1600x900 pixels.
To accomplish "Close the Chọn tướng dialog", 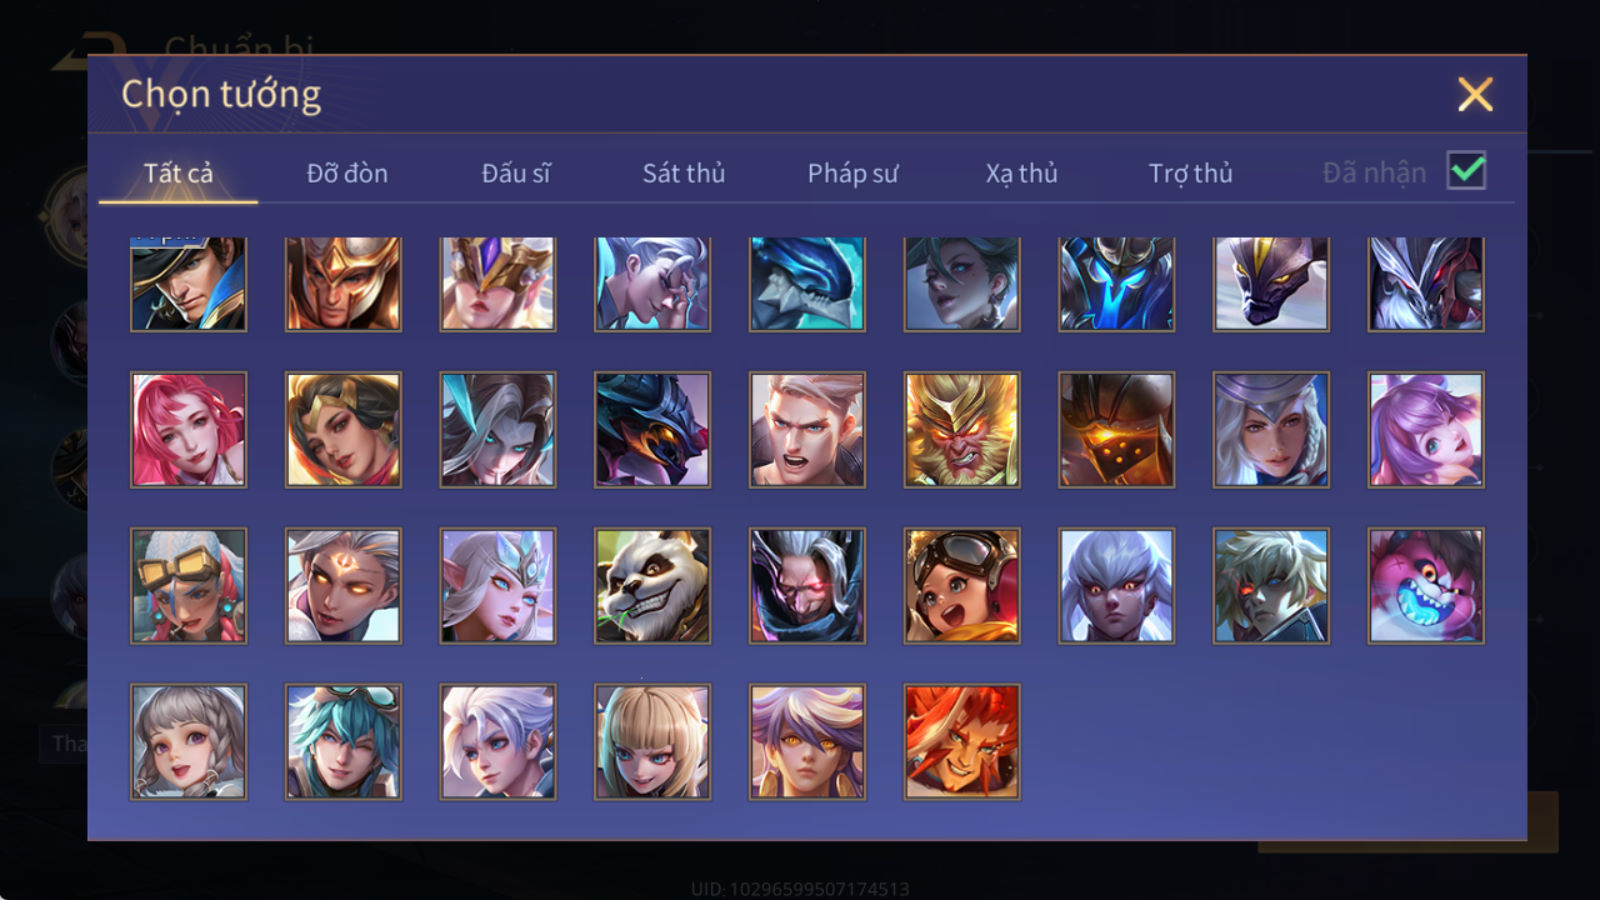I will point(1475,94).
